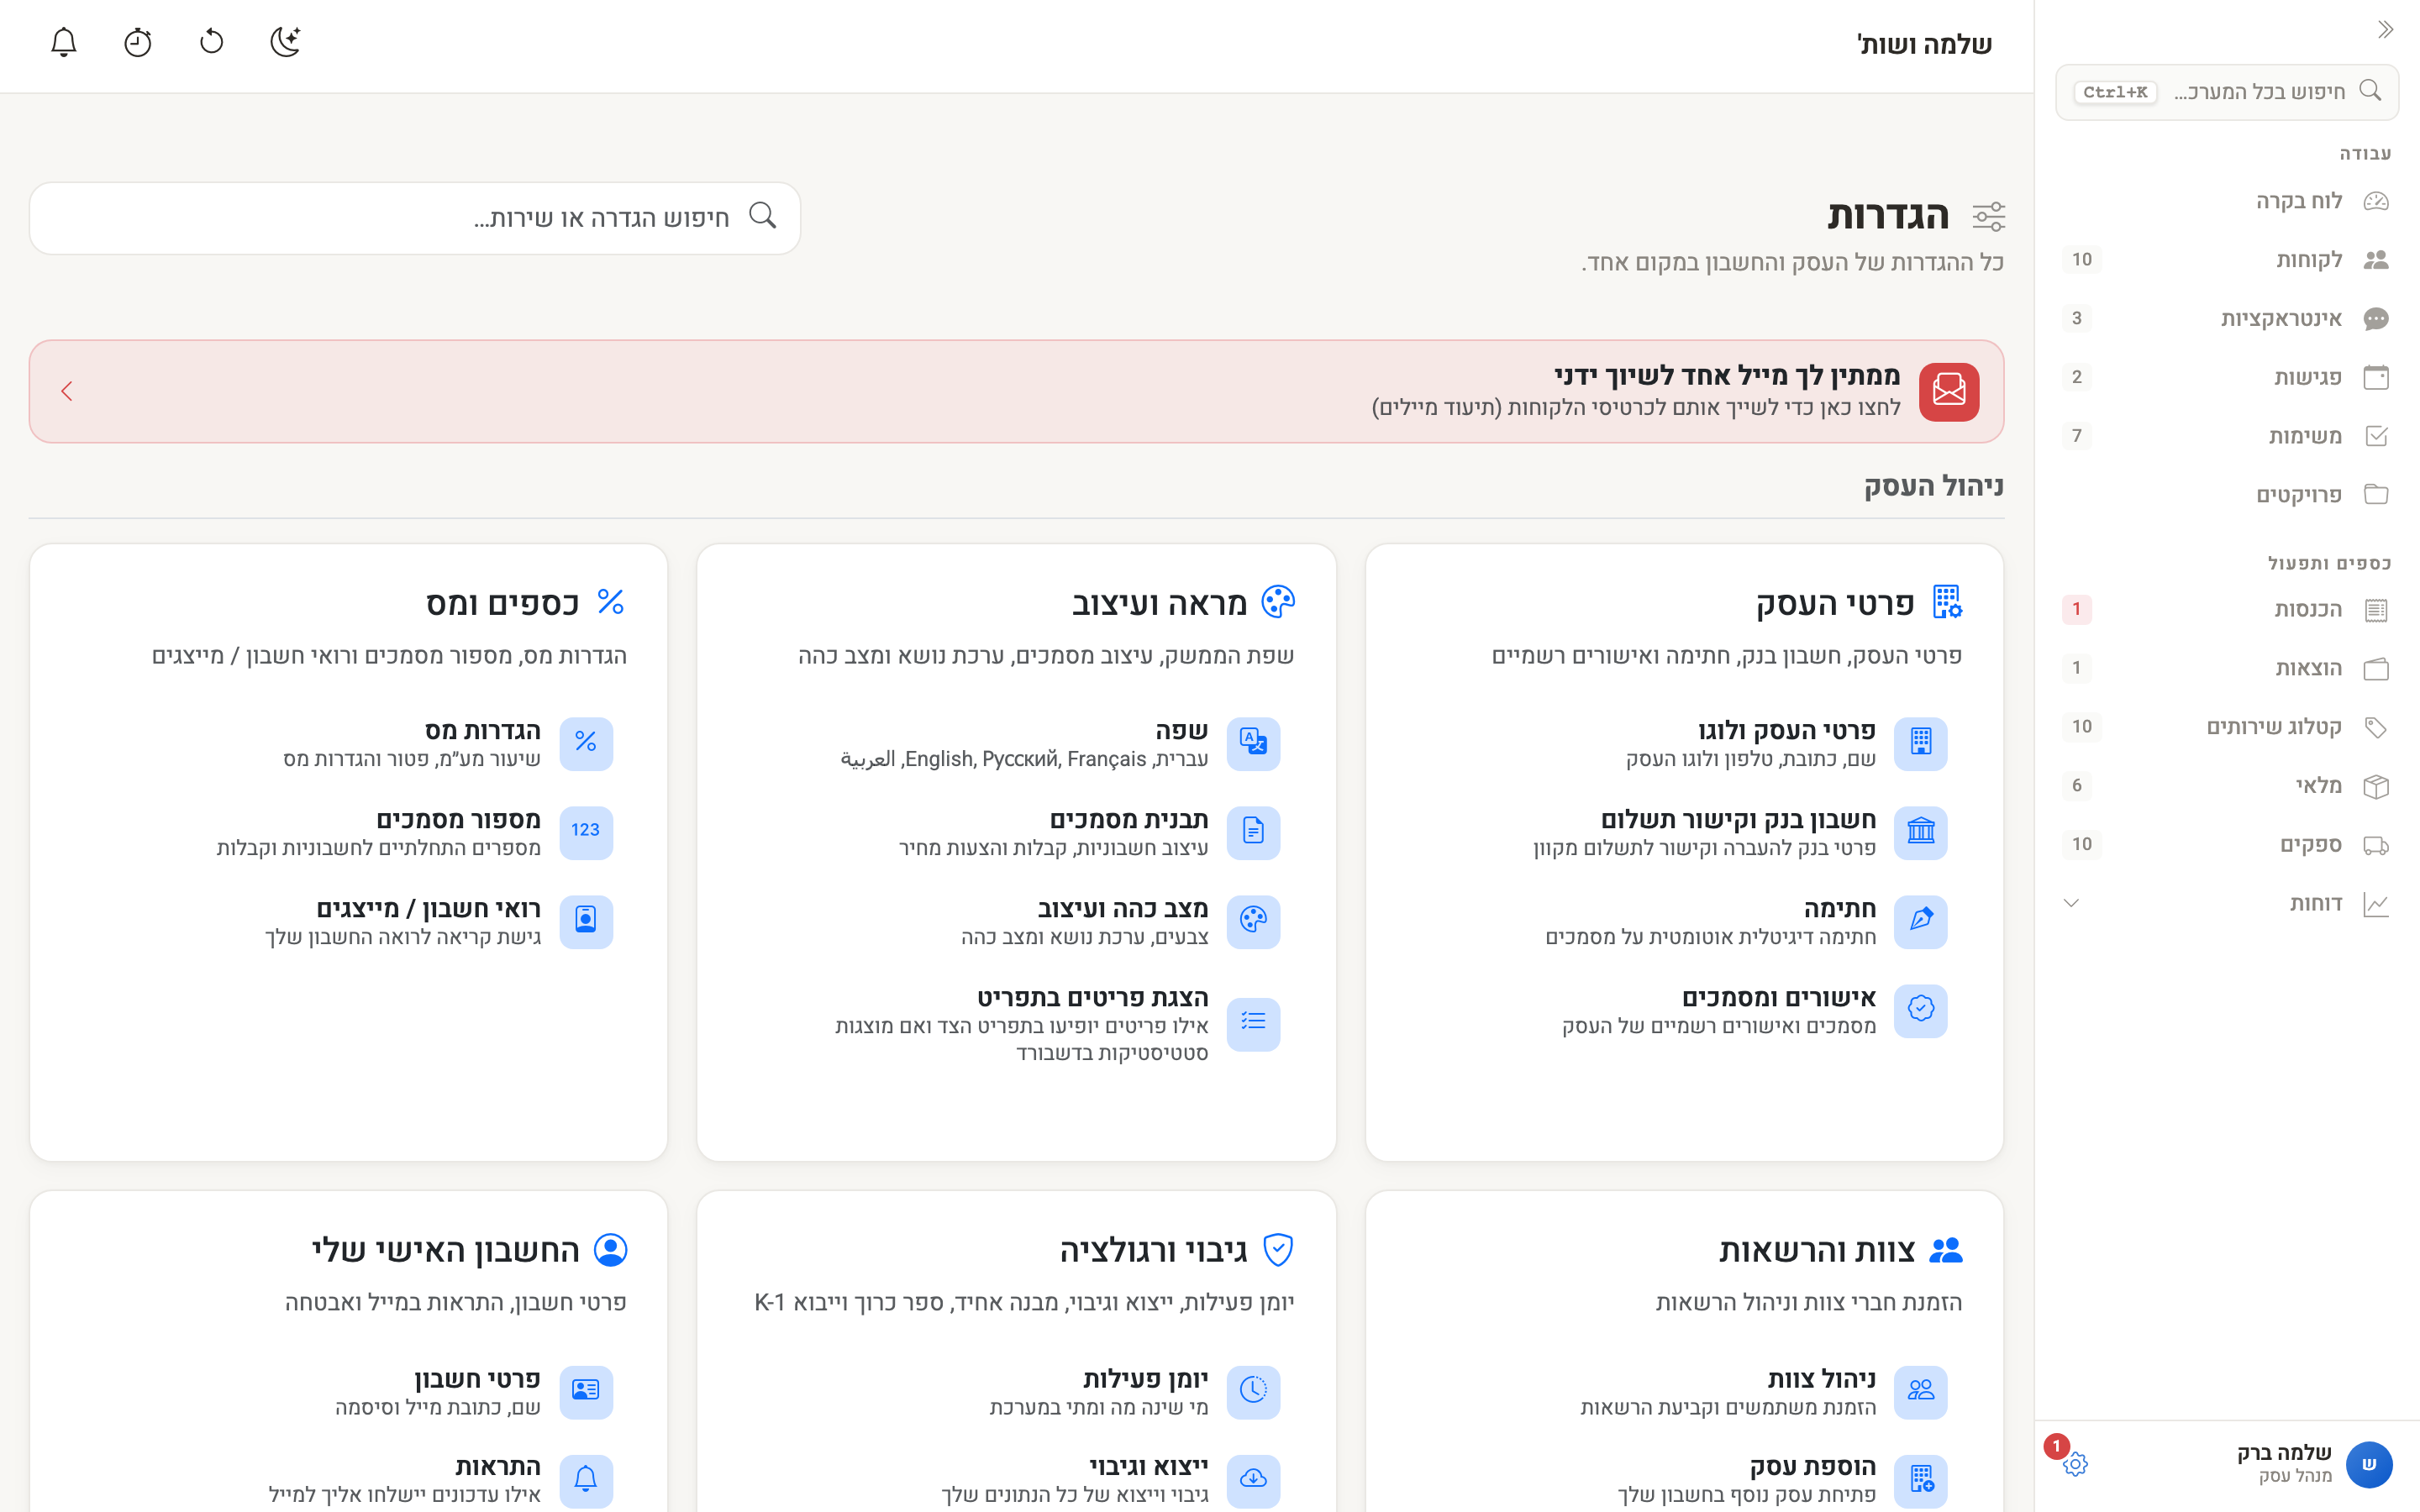This screenshot has width=2420, height=1512.
Task: Open הכנסות in the sidebar
Action: (x=2227, y=609)
